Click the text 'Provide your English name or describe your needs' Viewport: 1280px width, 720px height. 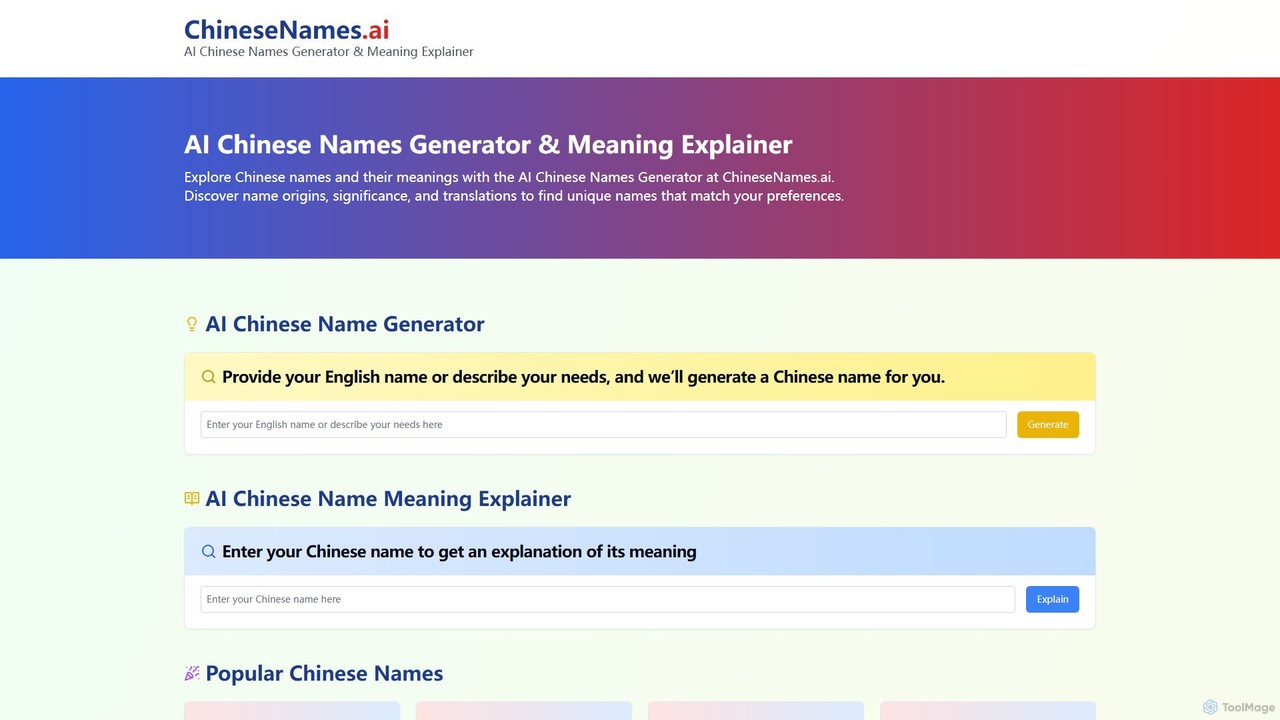416,377
